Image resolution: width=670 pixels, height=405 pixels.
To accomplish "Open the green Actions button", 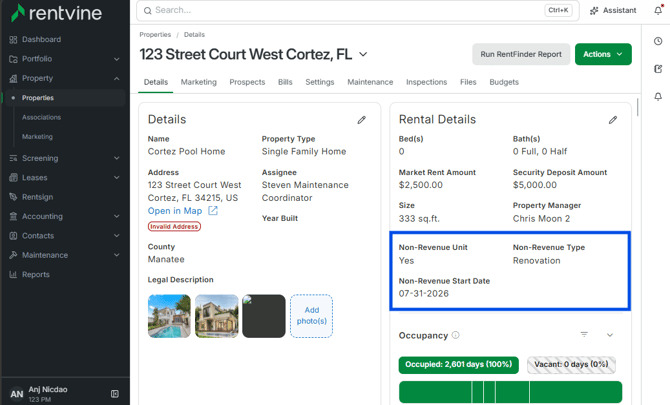I will point(603,54).
